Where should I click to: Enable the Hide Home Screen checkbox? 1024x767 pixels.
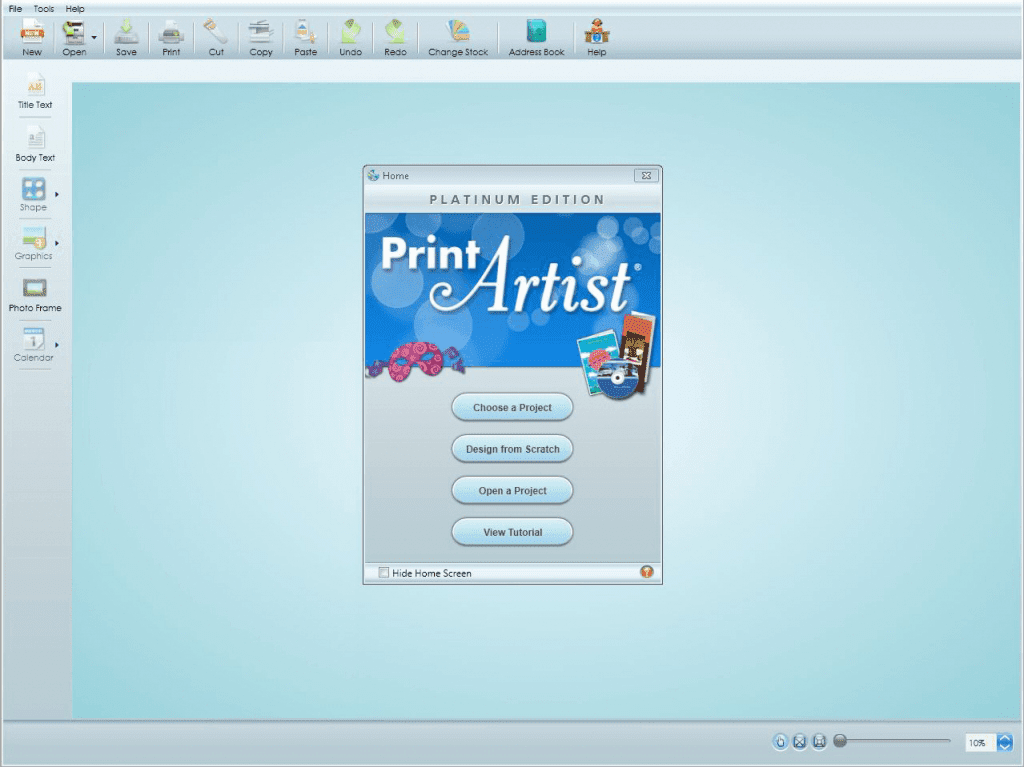[x=384, y=573]
